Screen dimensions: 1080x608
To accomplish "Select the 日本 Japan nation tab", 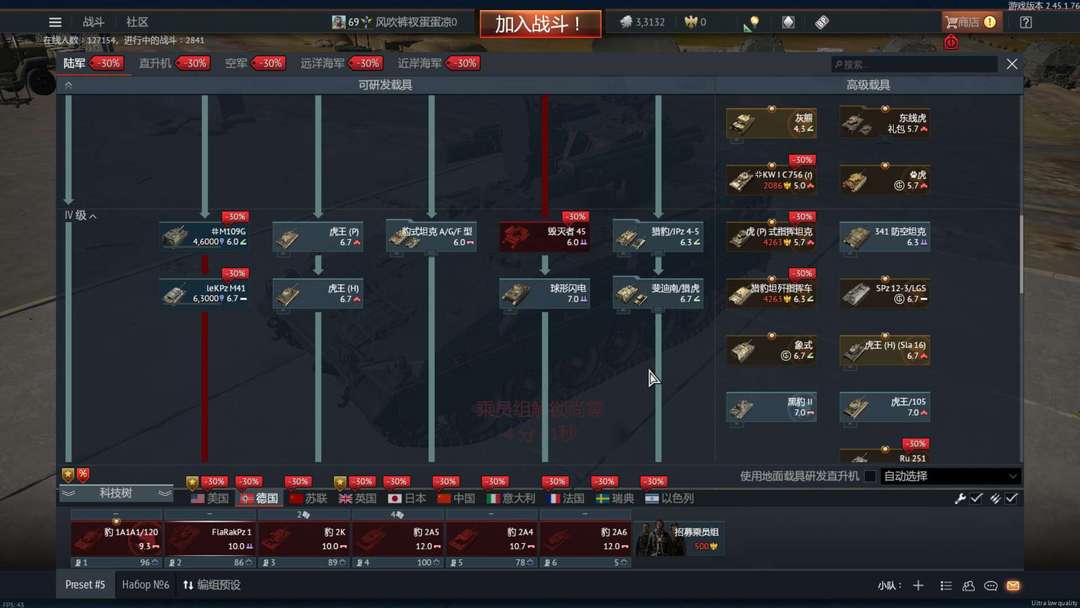I will point(407,498).
